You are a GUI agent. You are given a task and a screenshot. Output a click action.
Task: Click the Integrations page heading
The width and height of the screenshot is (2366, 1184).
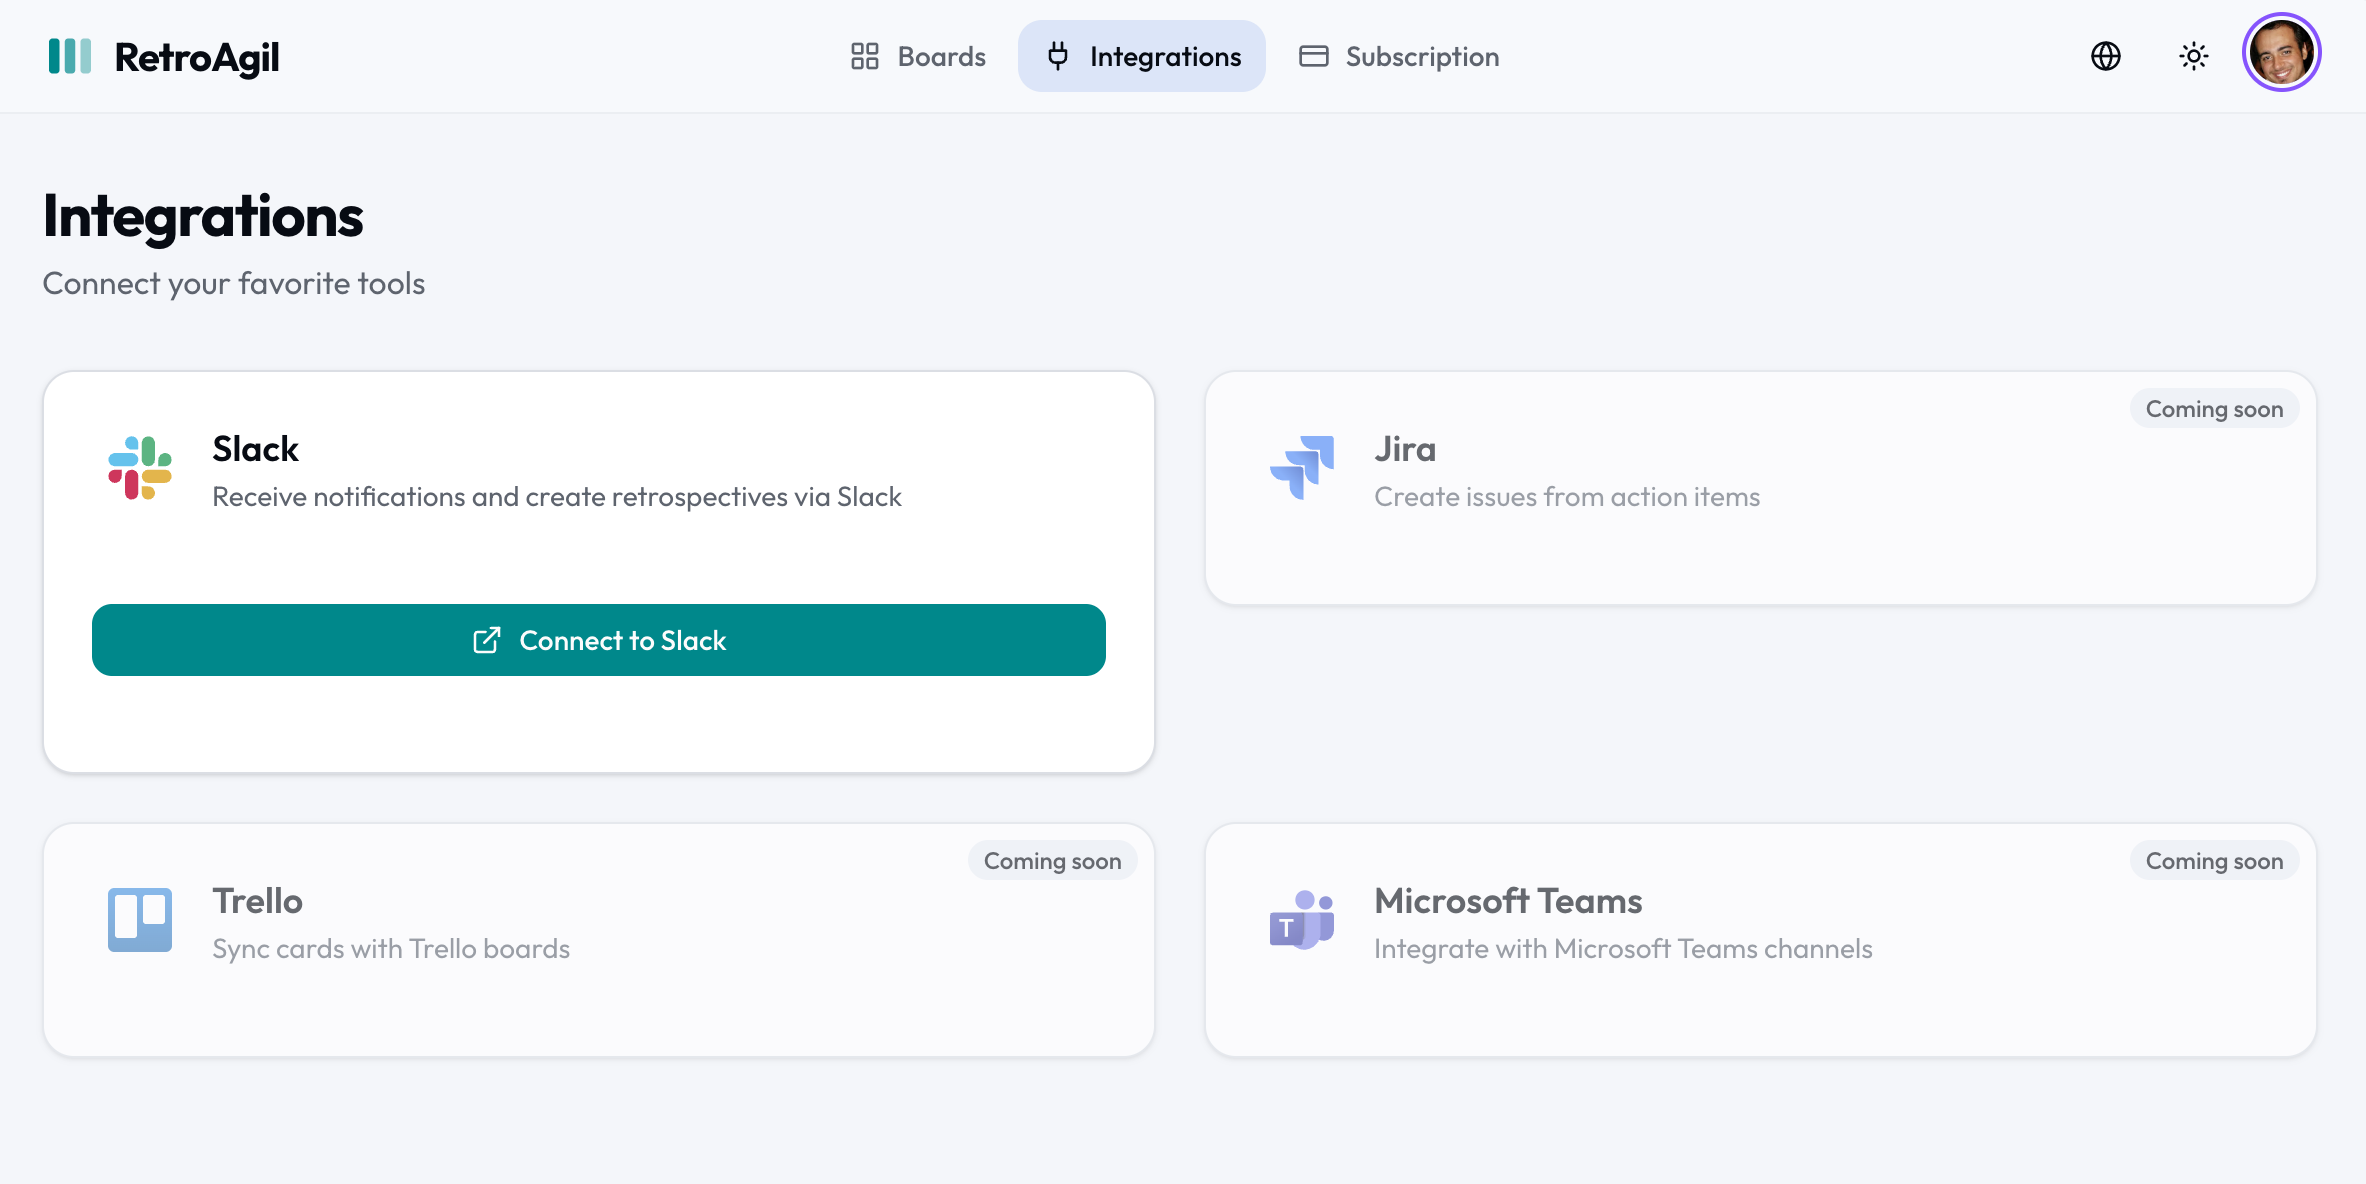pos(203,217)
